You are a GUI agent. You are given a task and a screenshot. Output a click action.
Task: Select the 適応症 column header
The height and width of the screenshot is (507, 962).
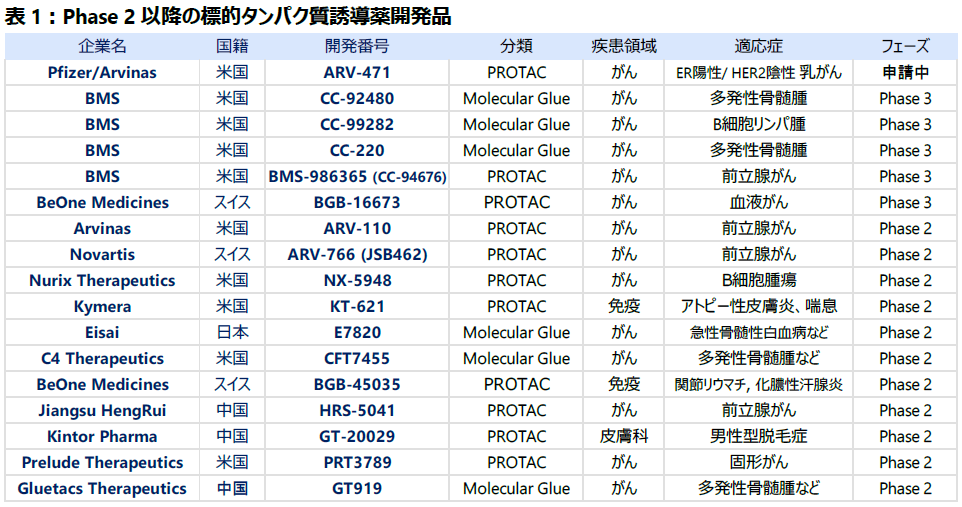[758, 47]
